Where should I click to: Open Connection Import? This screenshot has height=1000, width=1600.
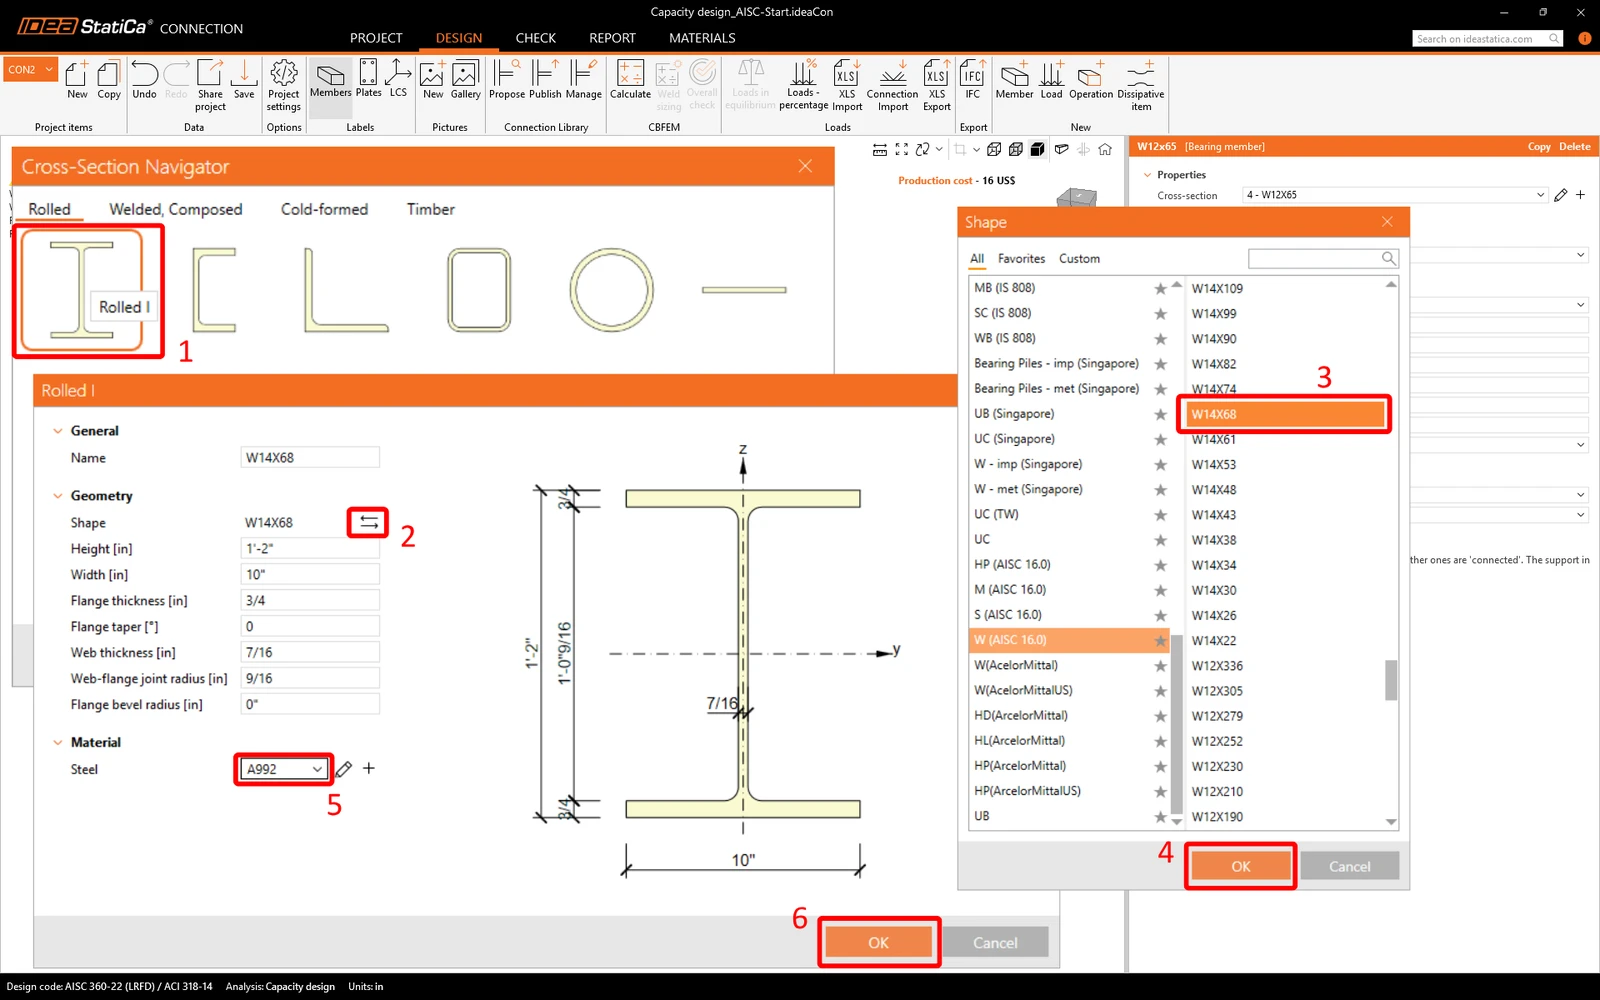coord(892,85)
